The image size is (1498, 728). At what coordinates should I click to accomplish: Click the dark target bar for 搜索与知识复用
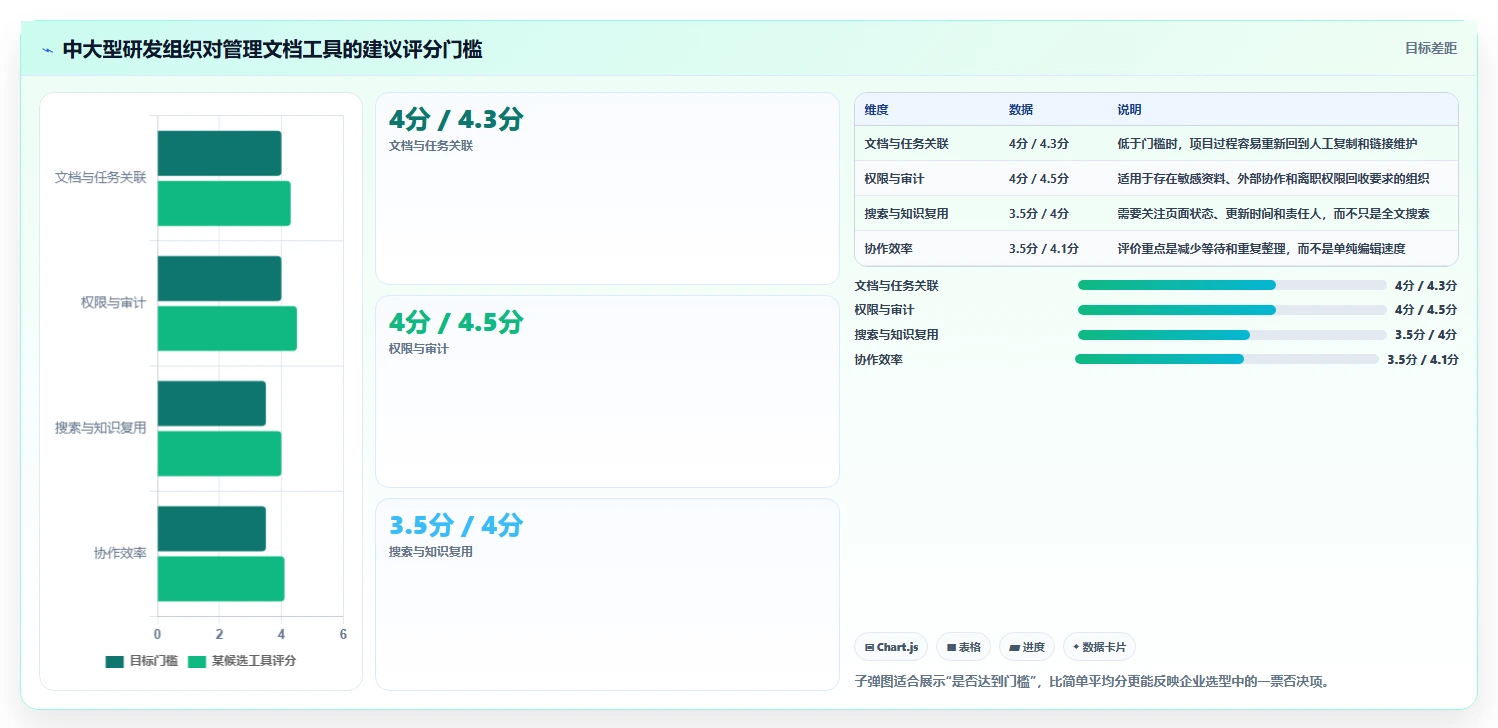click(211, 403)
